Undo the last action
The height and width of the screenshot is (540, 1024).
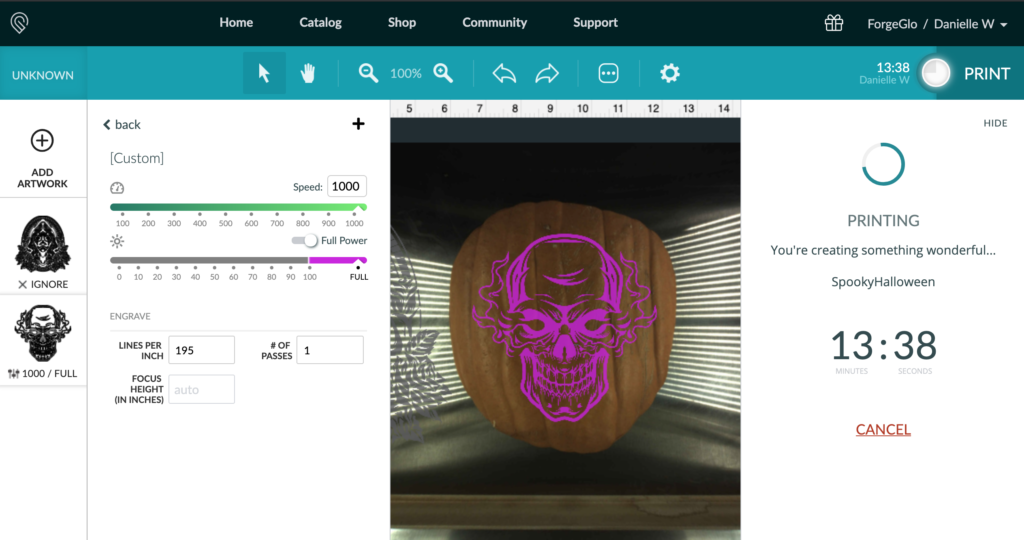pyautogui.click(x=504, y=72)
